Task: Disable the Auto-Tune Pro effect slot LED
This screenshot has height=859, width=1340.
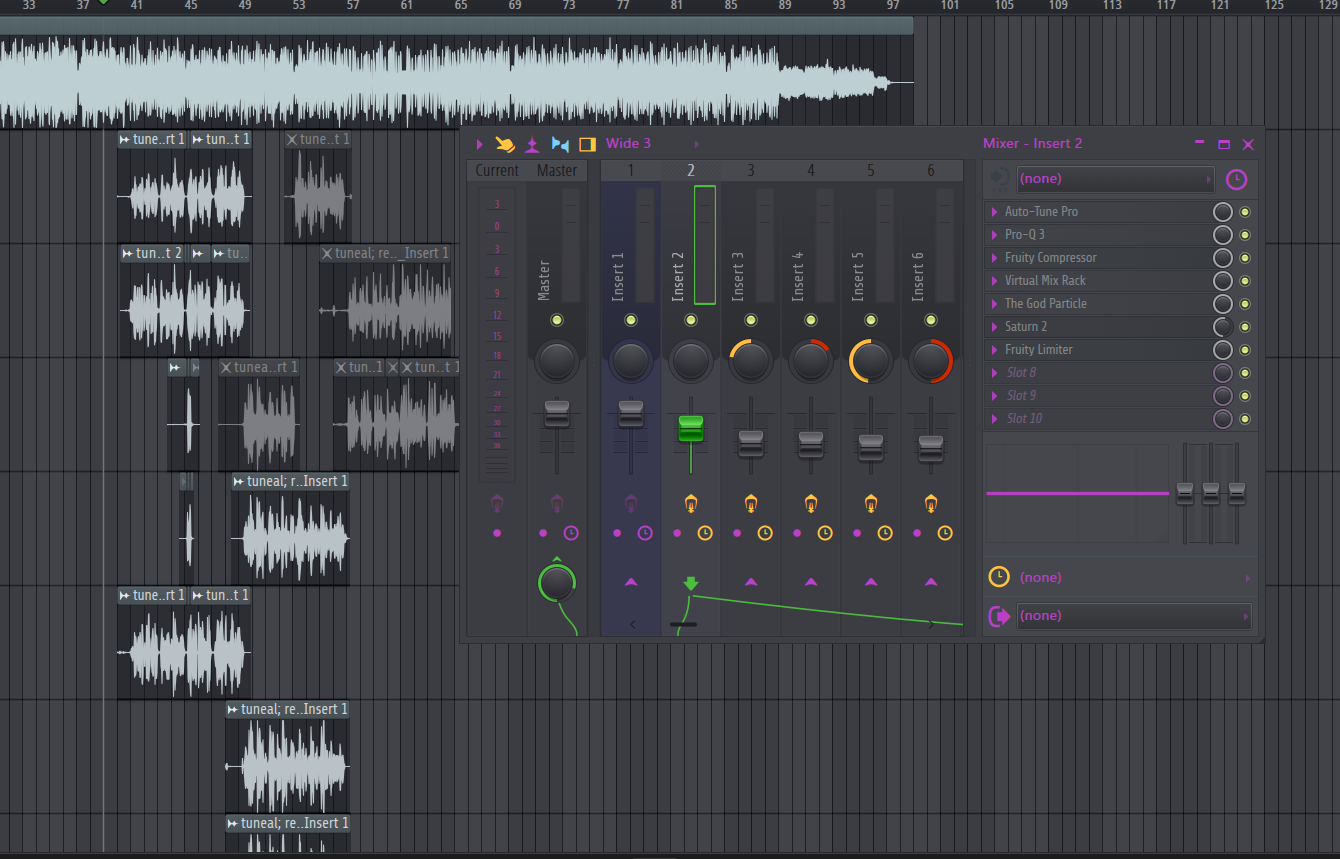Action: (1245, 212)
